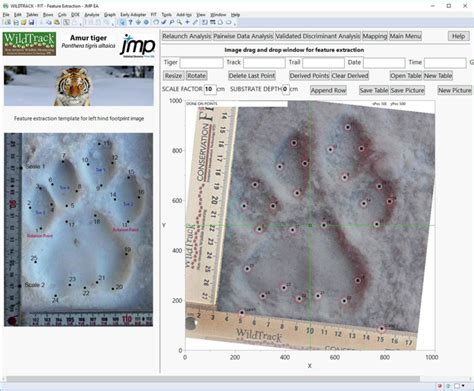Click the left hind footprint template image
The image size is (474, 391).
click(x=79, y=229)
